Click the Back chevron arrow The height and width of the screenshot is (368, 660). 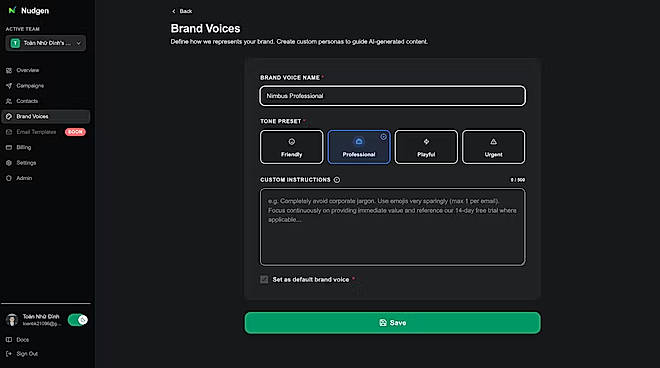[173, 11]
